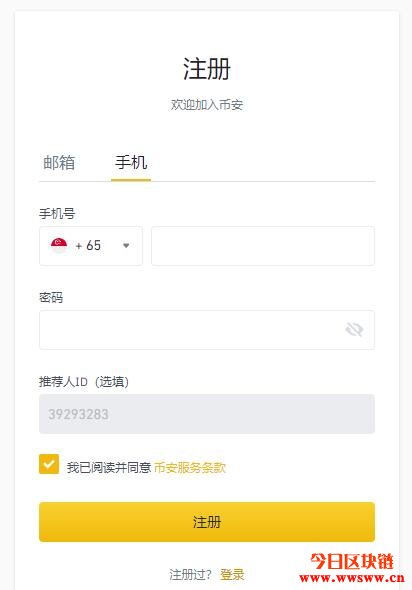The height and width of the screenshot is (590, 412).
Task: Open the +65 country code dropdown
Action: tap(91, 246)
